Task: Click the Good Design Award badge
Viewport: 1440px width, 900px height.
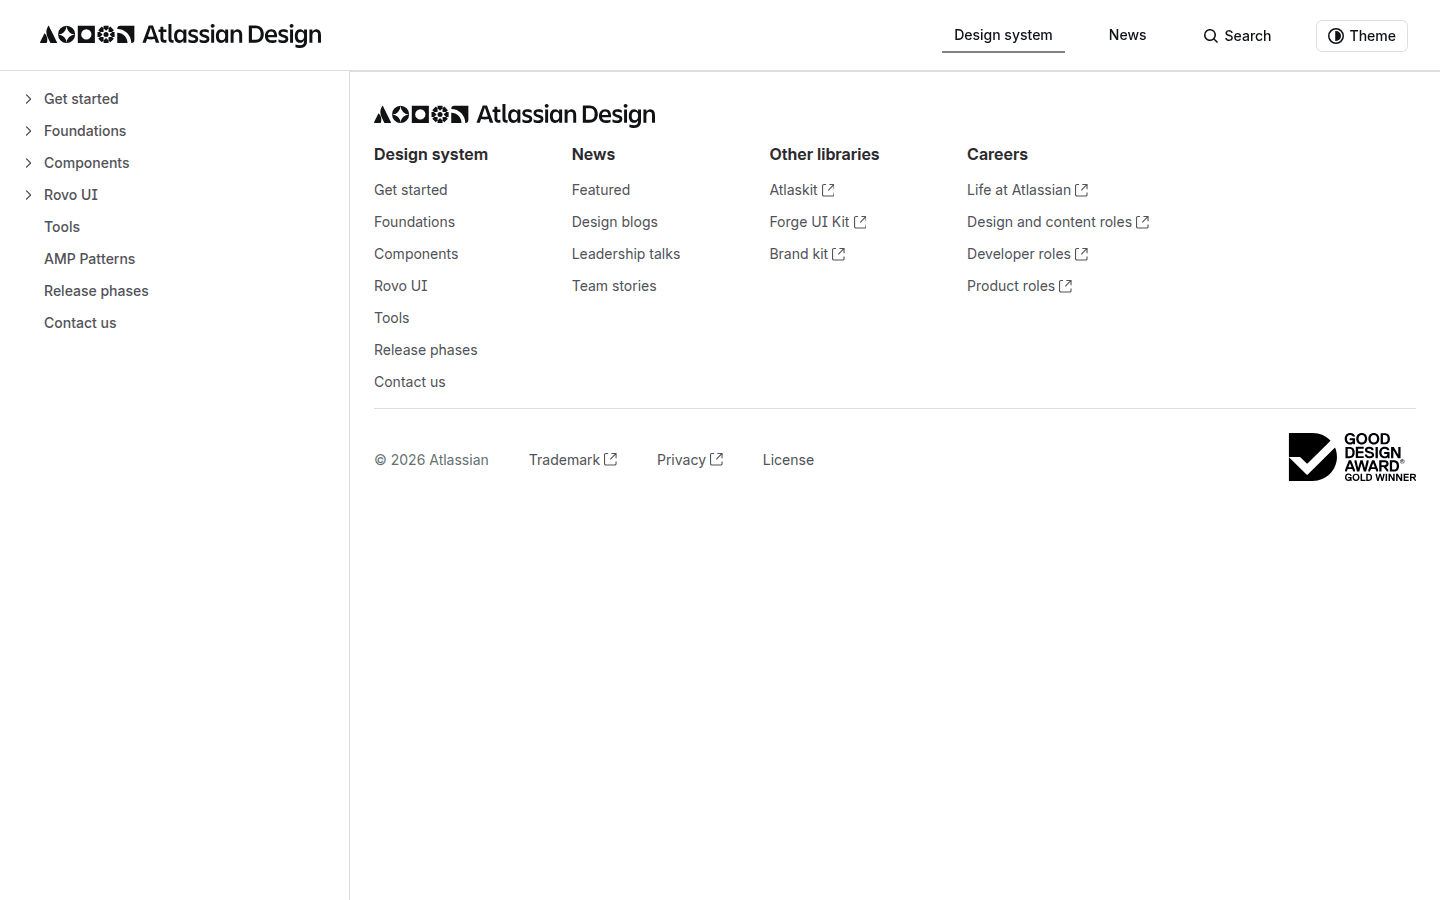Action: pos(1352,457)
